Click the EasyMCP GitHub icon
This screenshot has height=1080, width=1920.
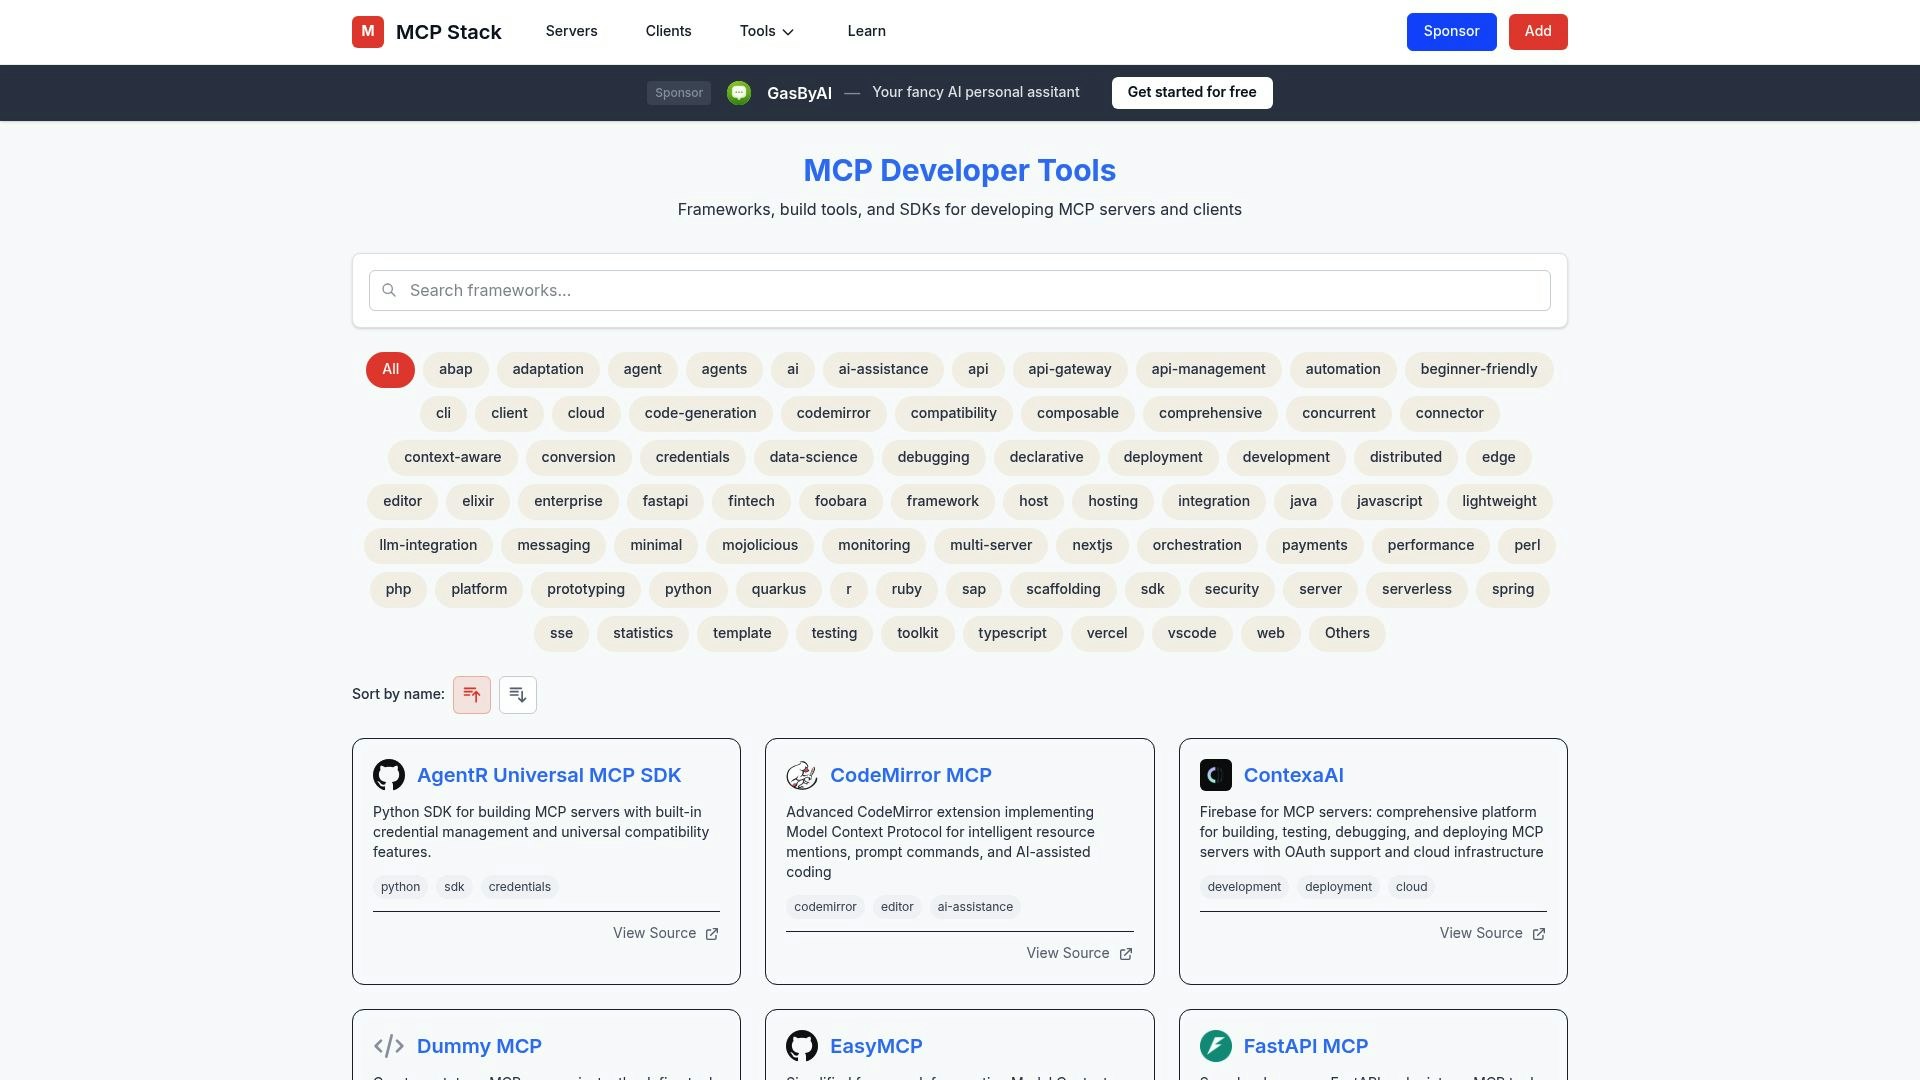[802, 1046]
